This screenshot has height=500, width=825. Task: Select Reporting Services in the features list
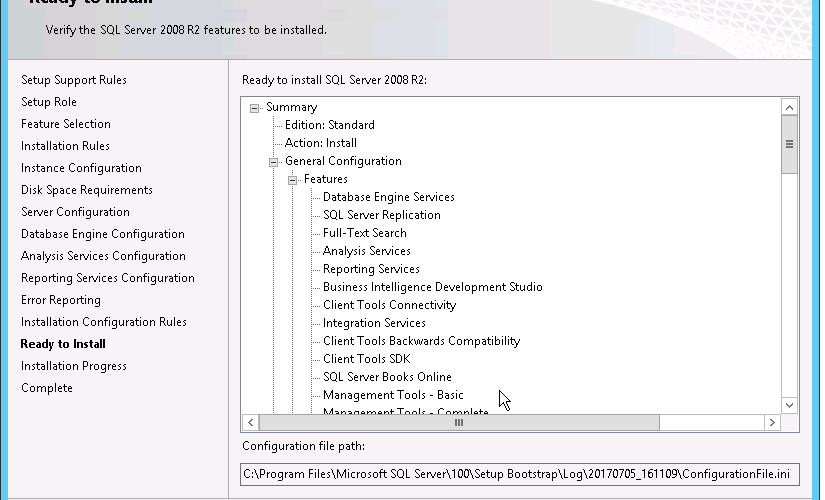pyautogui.click(x=371, y=269)
